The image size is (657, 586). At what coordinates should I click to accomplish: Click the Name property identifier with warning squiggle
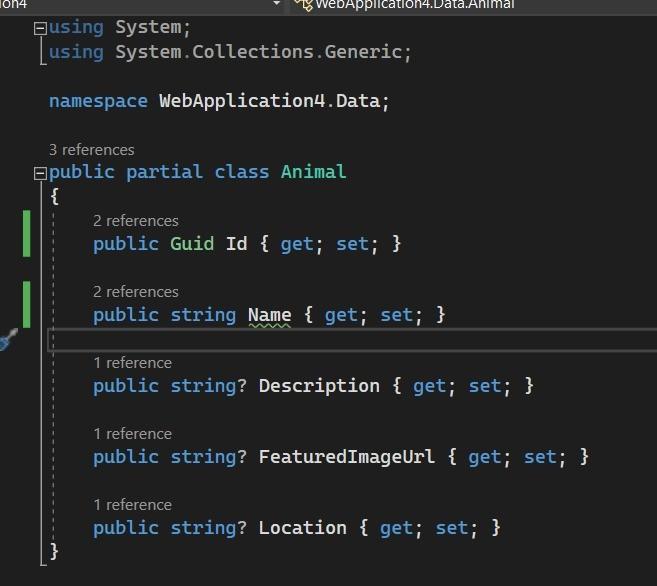(269, 315)
